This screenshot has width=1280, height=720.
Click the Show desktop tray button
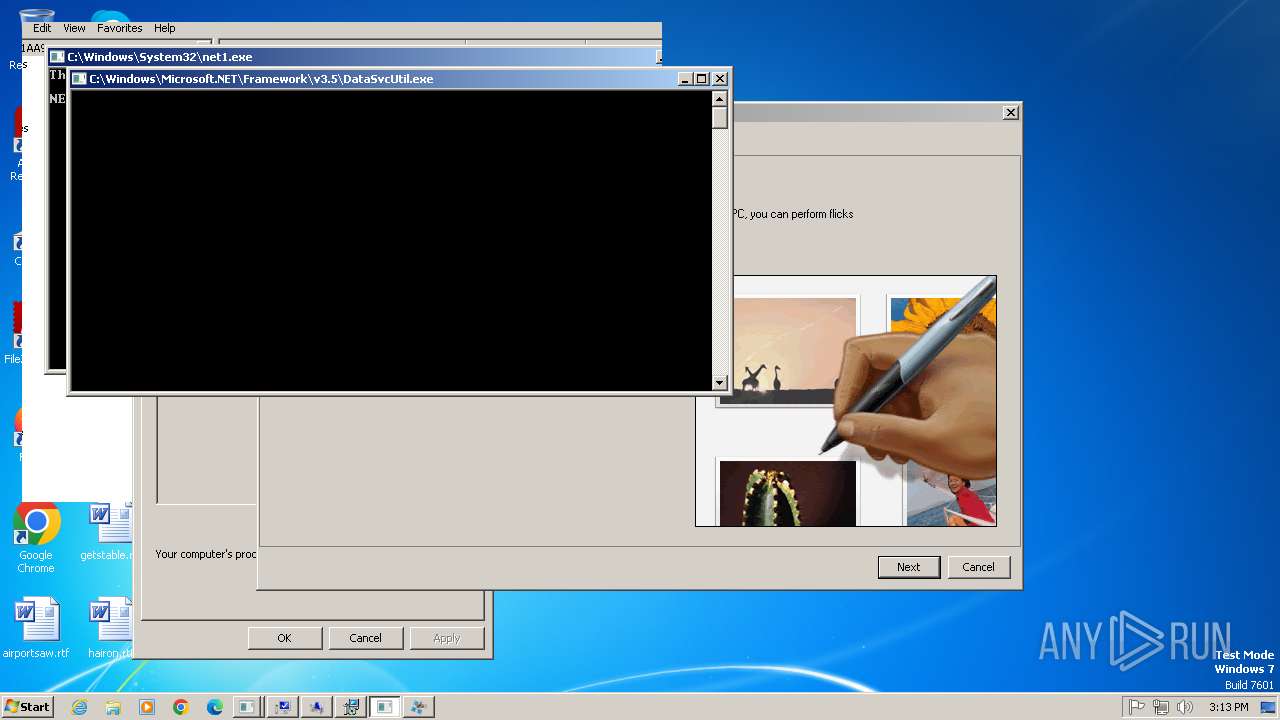pyautogui.click(x=1268, y=707)
